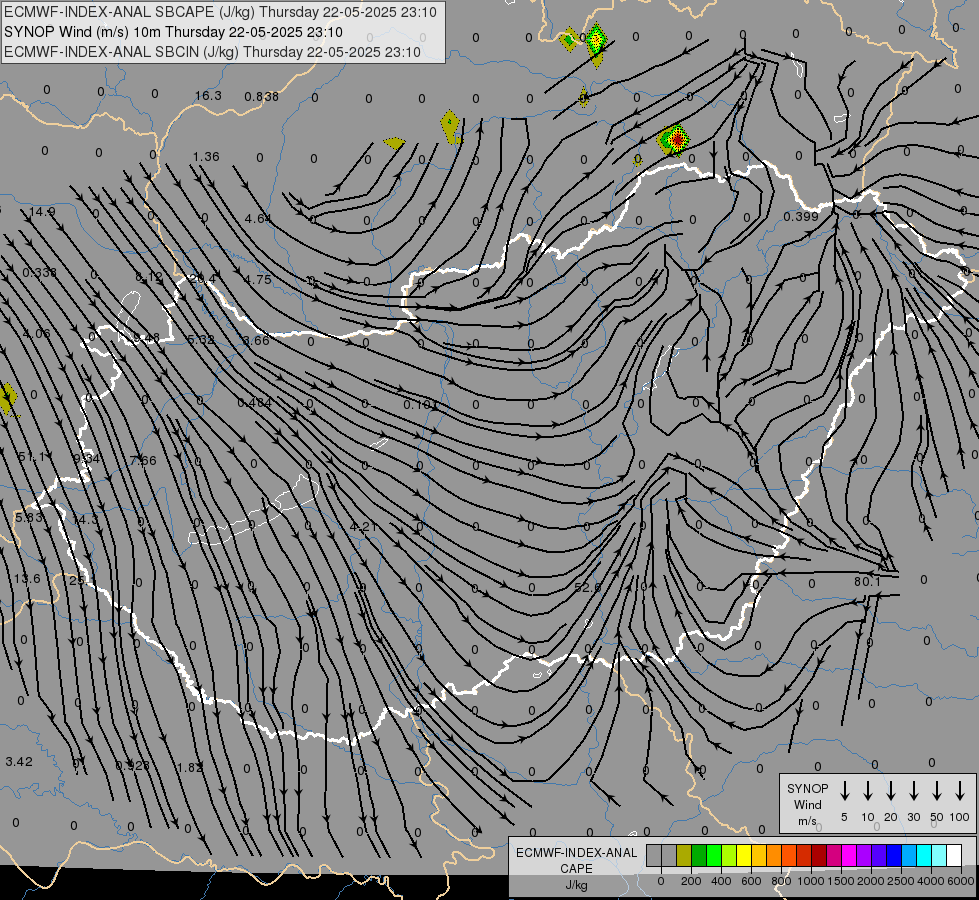Pick the pure blue swatch in CAPE legend

894,855
